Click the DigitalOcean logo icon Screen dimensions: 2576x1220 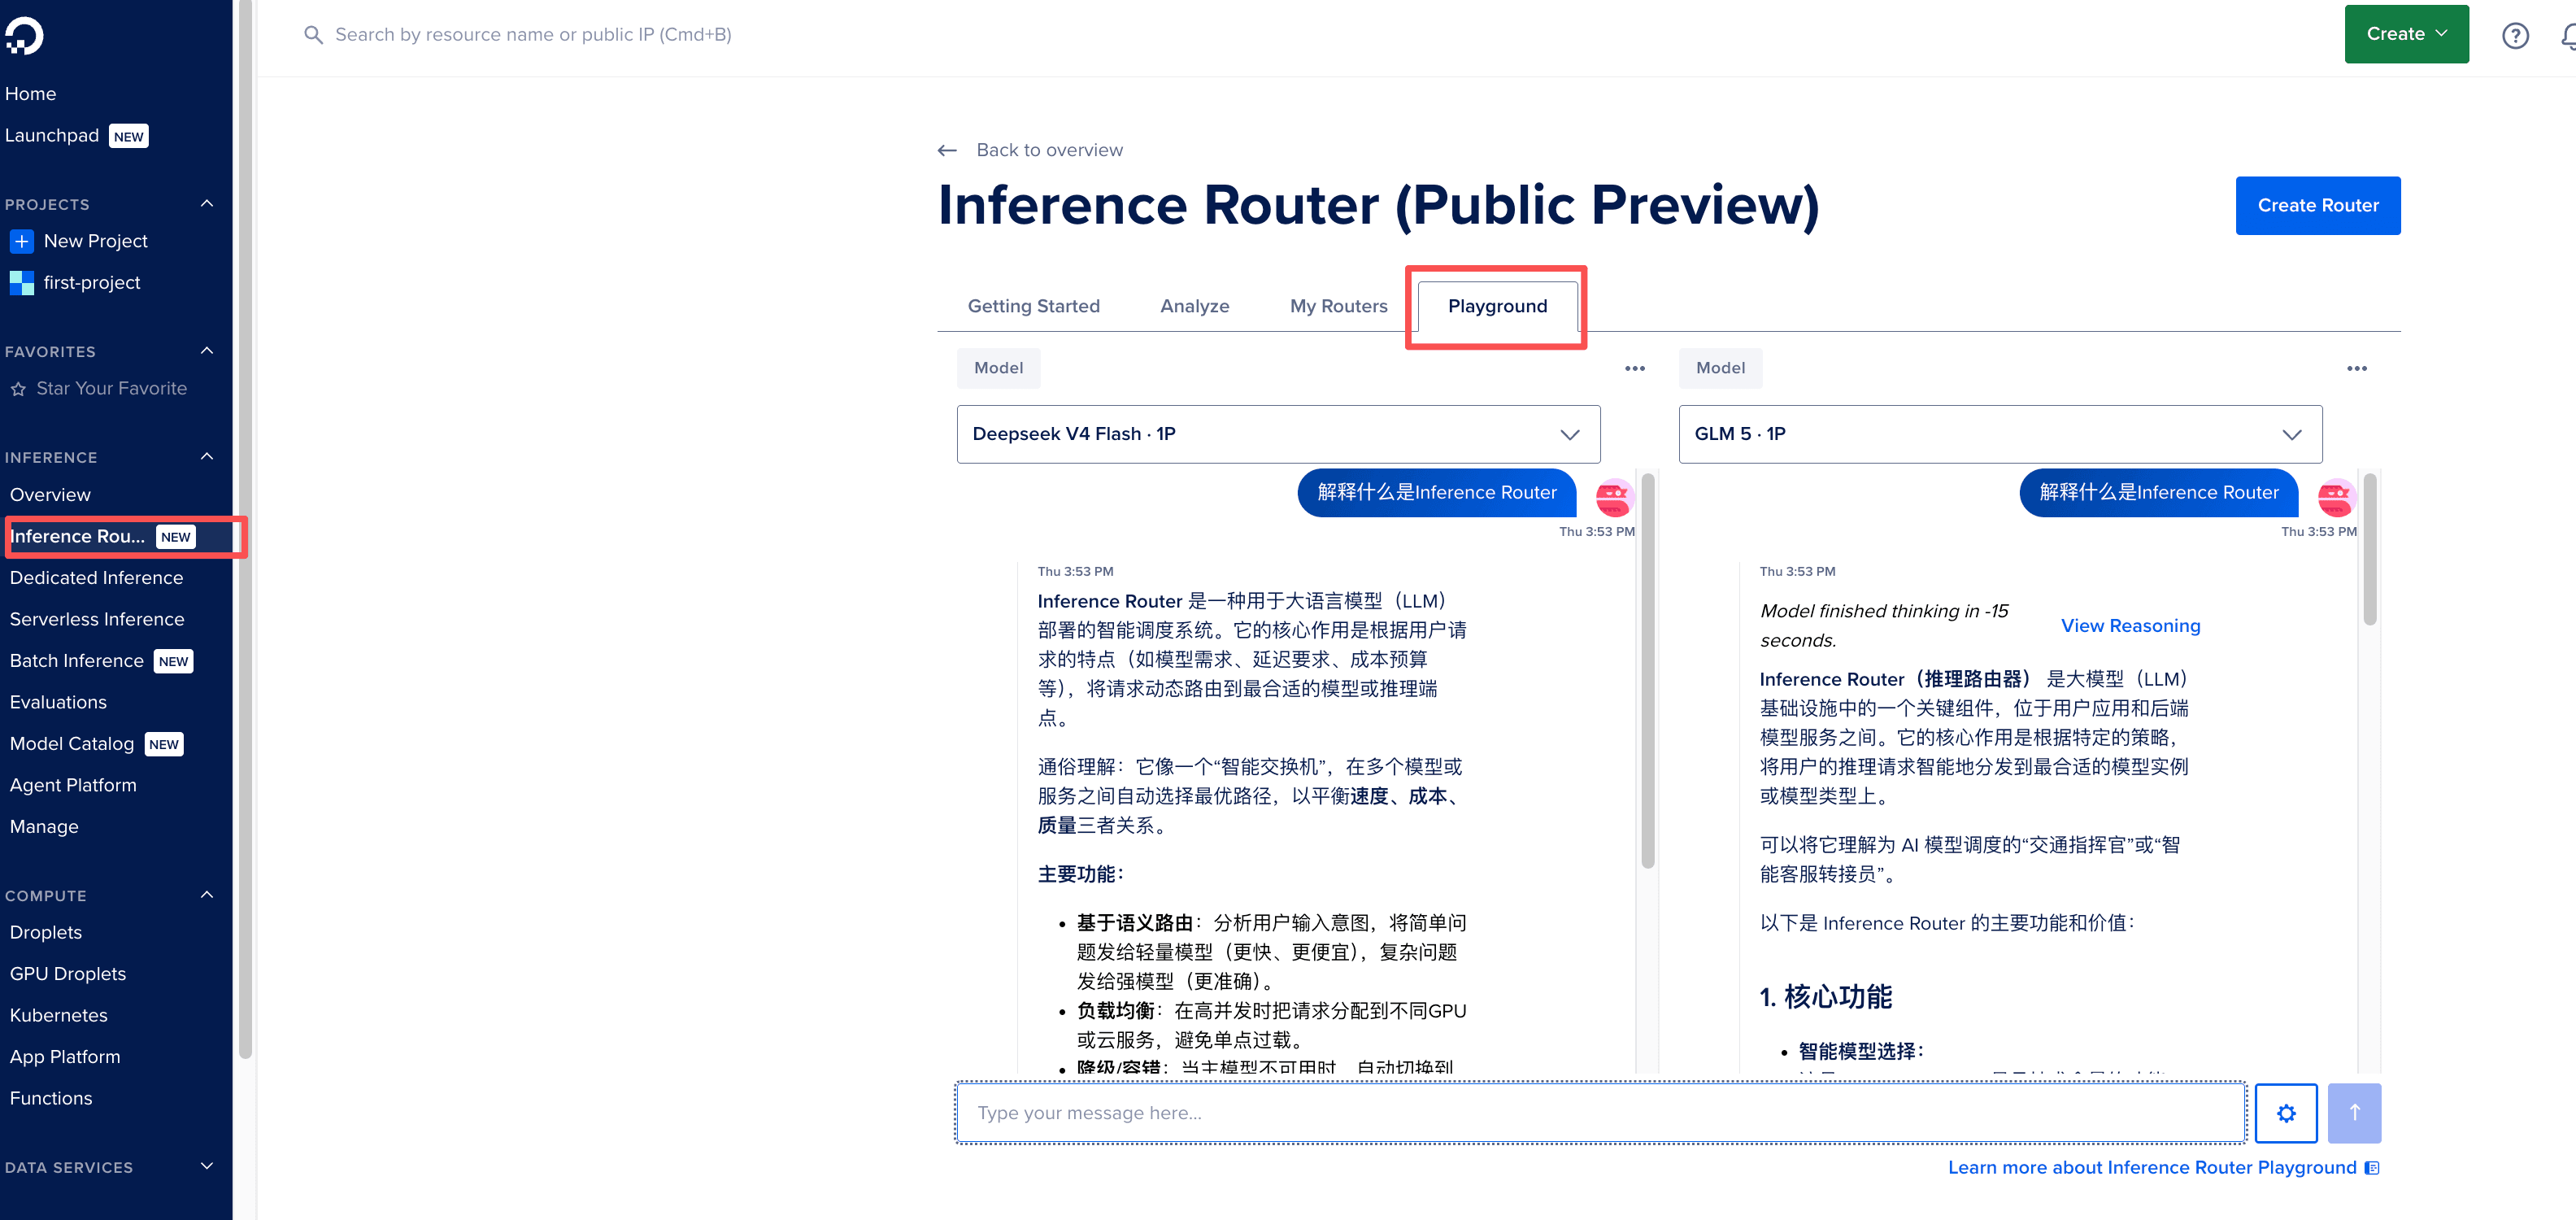[x=24, y=36]
